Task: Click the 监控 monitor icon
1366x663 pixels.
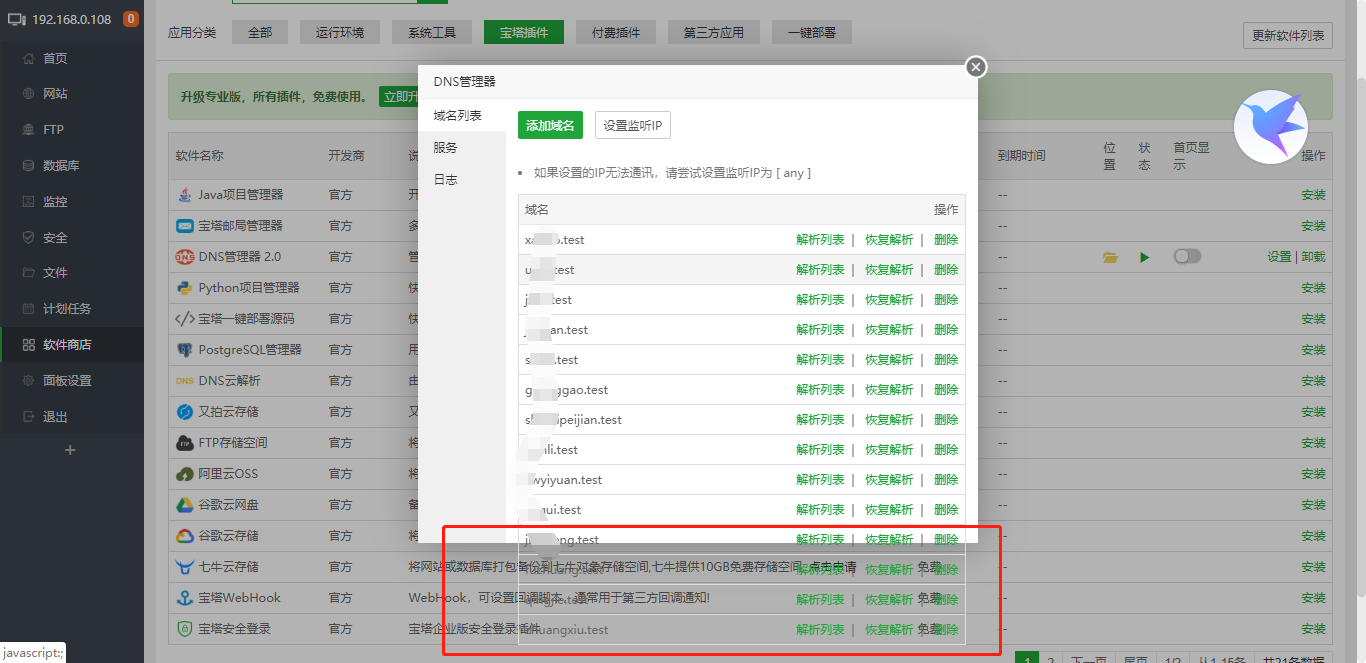Action: tap(29, 201)
